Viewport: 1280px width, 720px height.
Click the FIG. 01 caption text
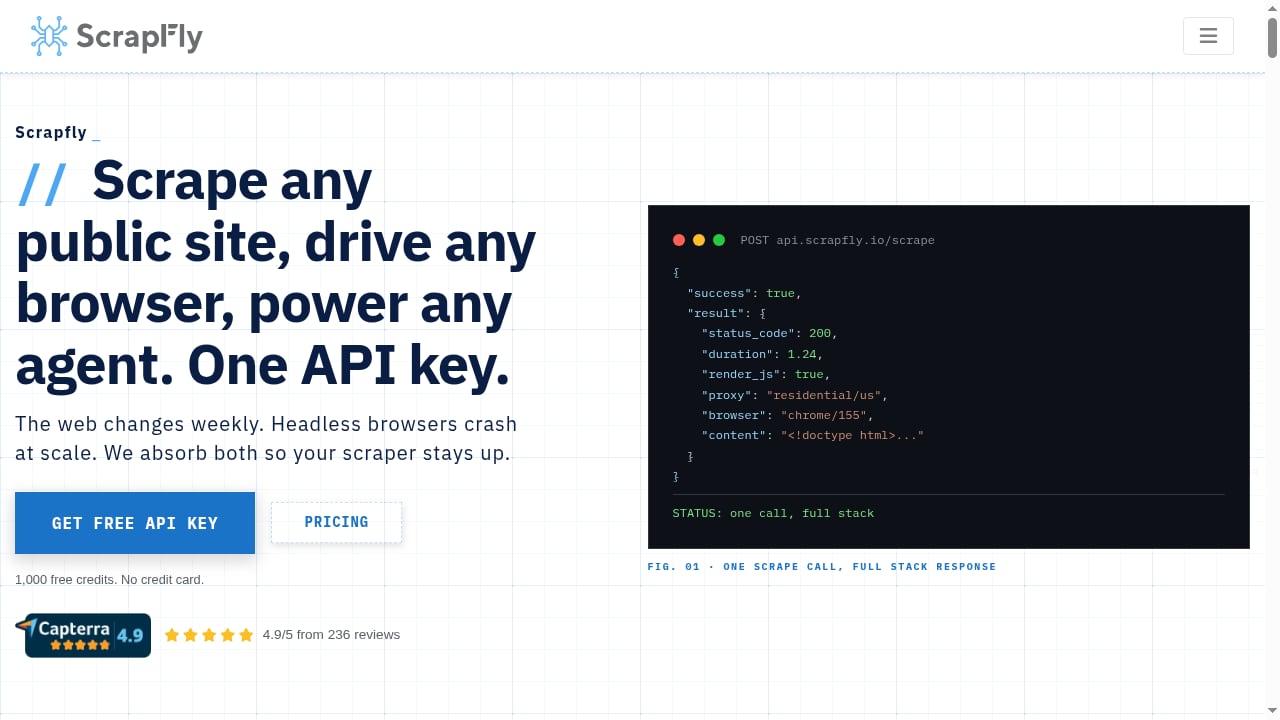click(822, 567)
